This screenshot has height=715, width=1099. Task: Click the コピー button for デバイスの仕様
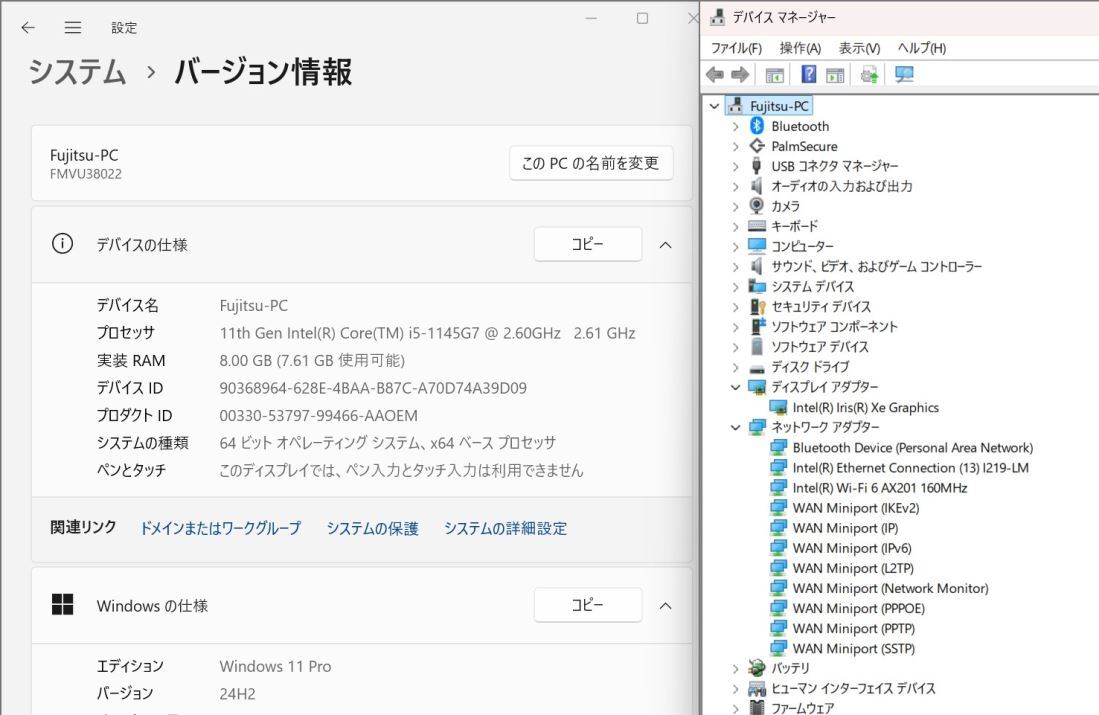587,244
